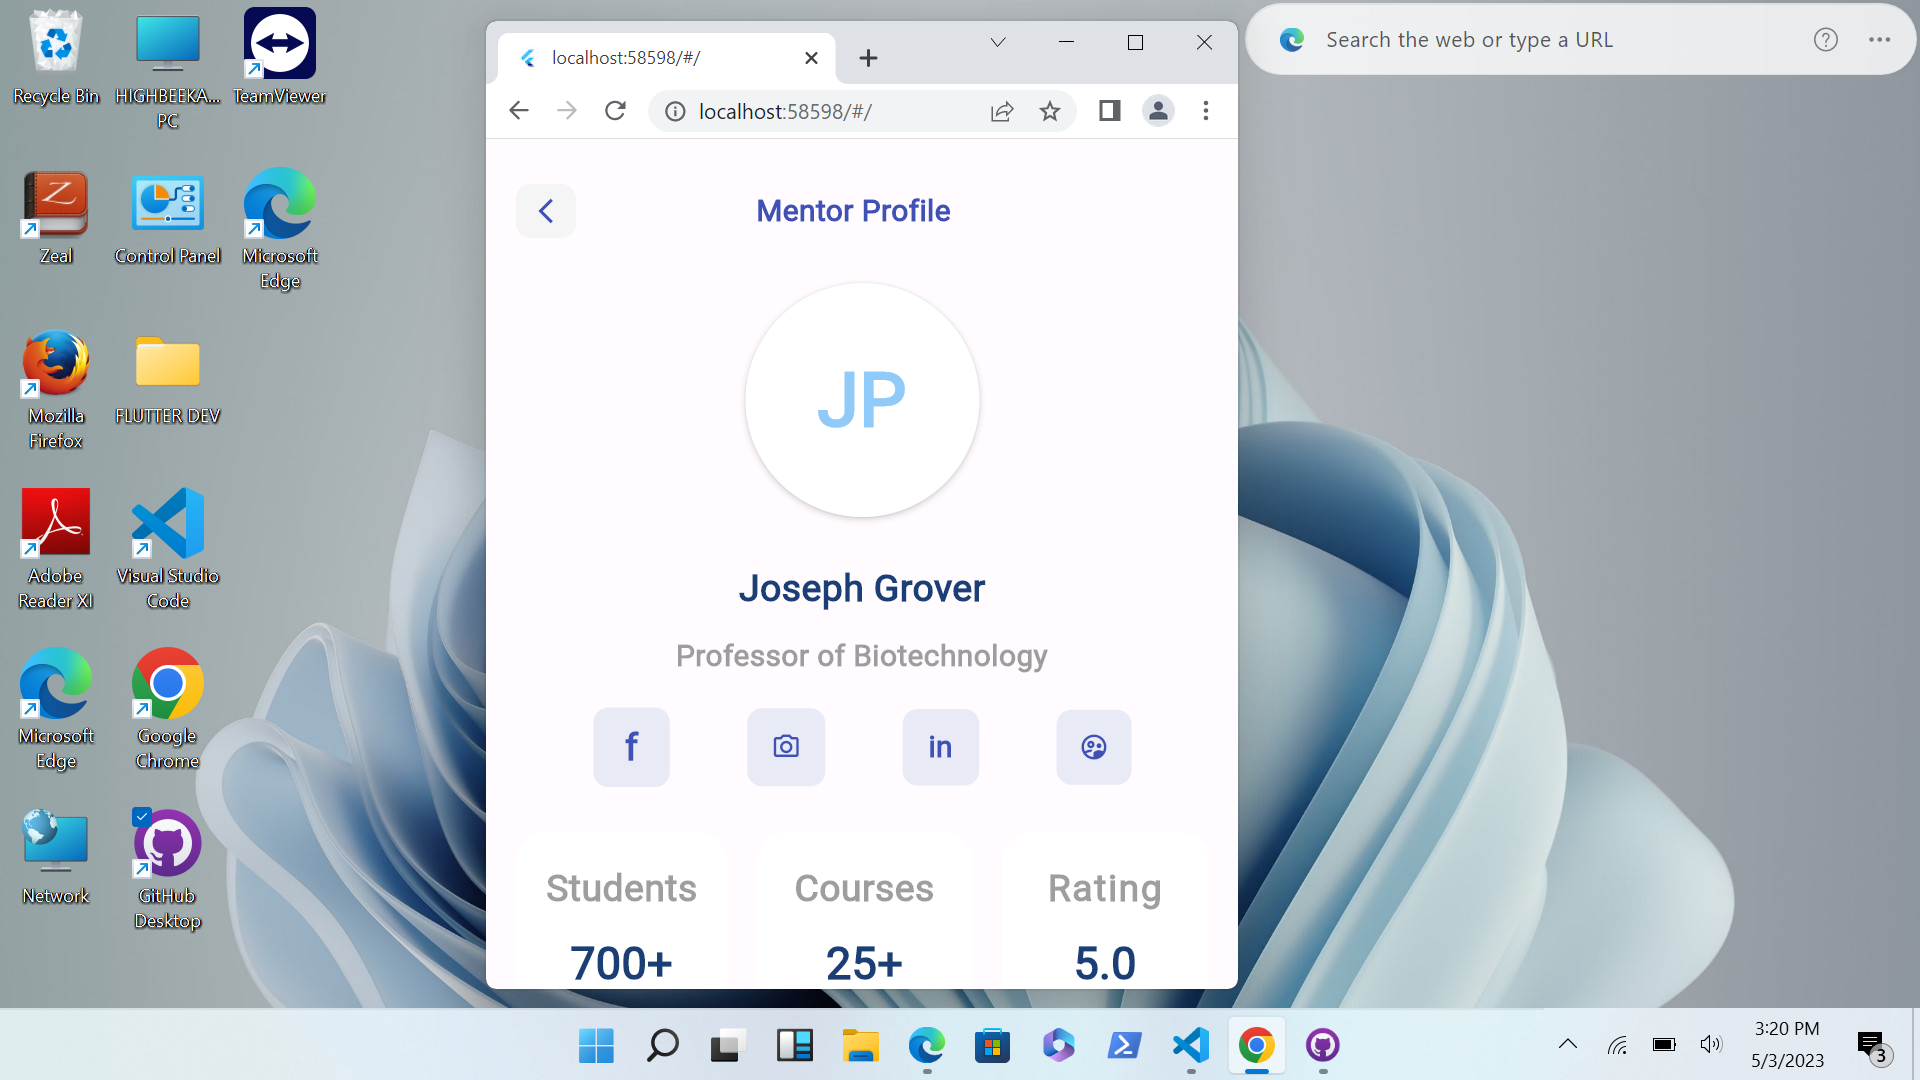View site information icon in address bar

point(676,111)
